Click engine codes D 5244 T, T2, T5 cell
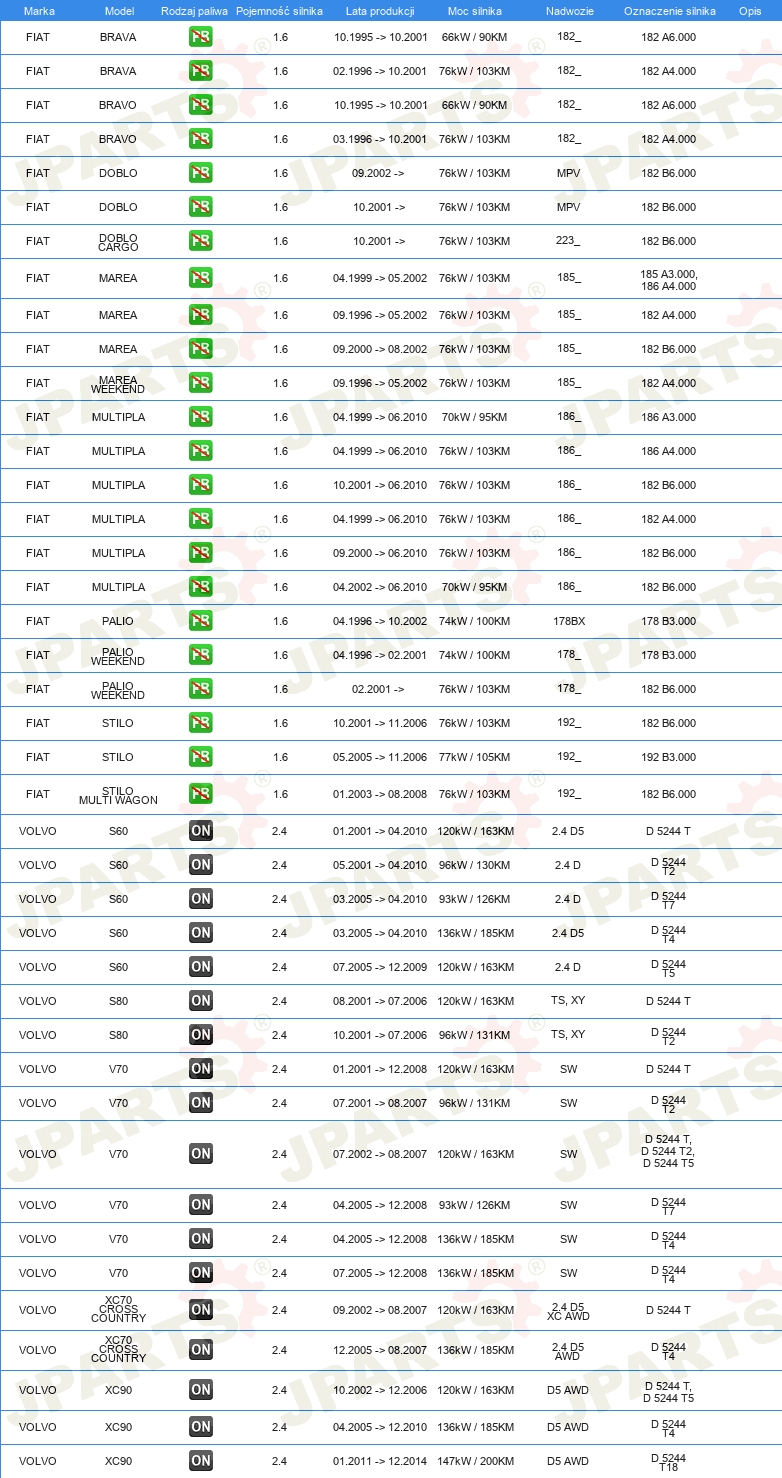 [x=668, y=1151]
